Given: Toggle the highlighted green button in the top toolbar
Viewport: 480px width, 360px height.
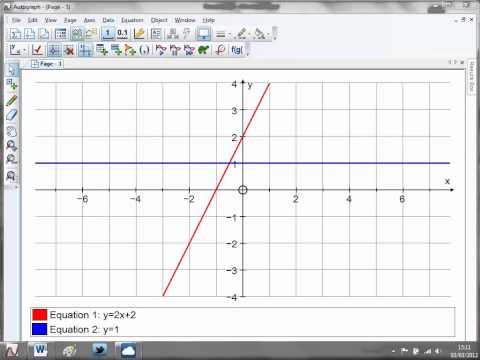Looking at the screenshot, I should coord(76,34).
